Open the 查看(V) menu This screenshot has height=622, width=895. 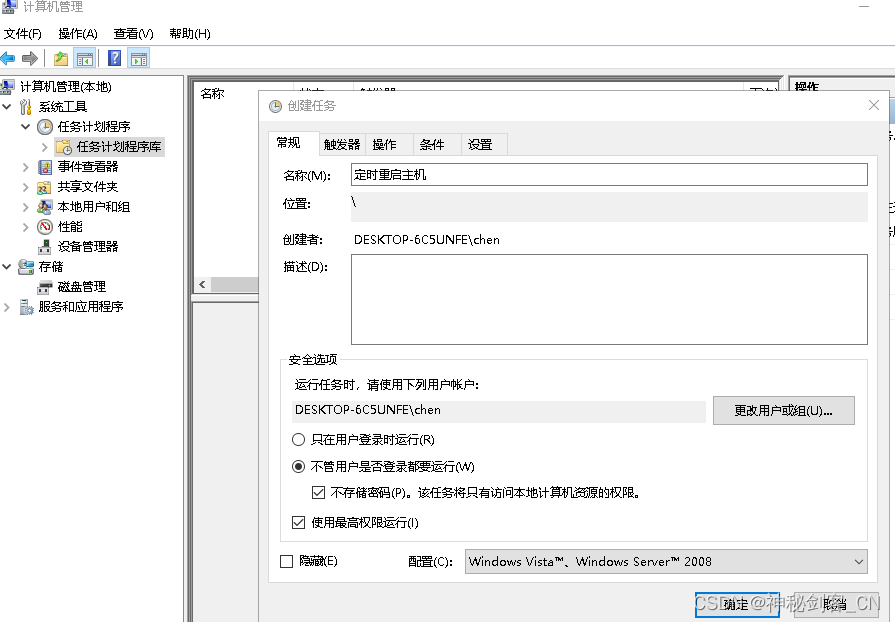tap(133, 34)
